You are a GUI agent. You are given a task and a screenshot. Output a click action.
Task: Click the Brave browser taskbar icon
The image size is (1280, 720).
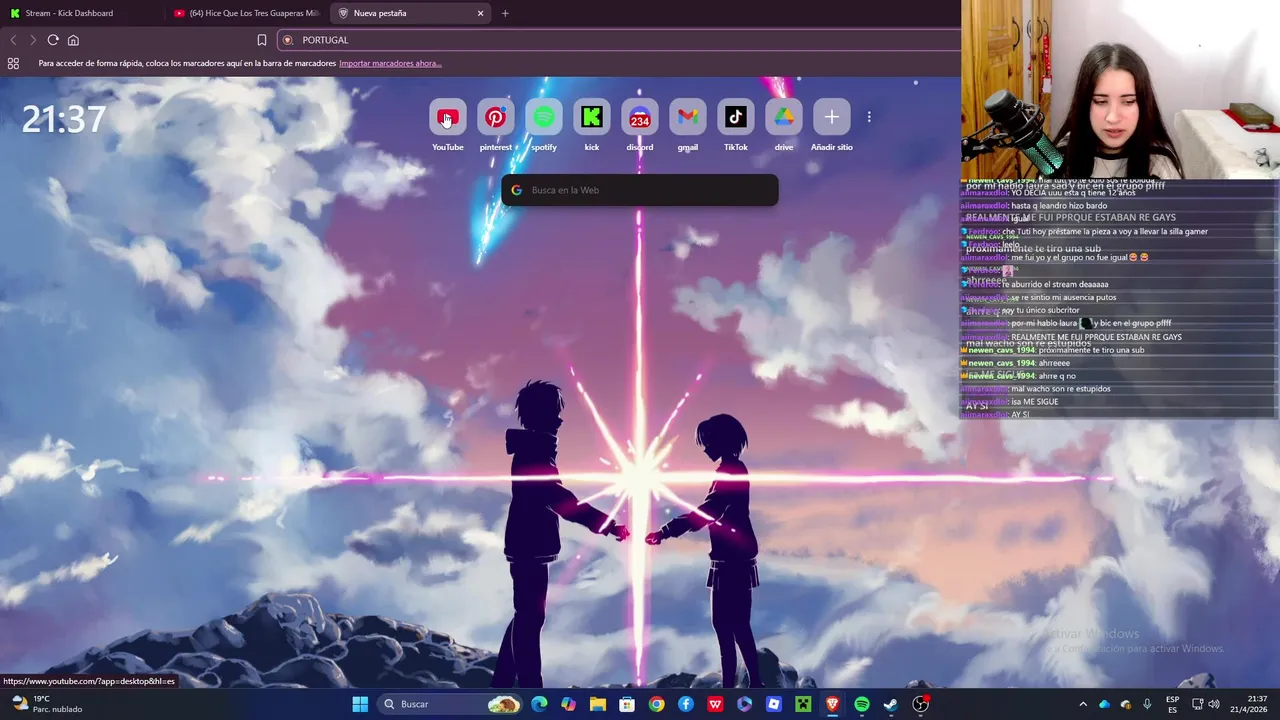tap(832, 704)
